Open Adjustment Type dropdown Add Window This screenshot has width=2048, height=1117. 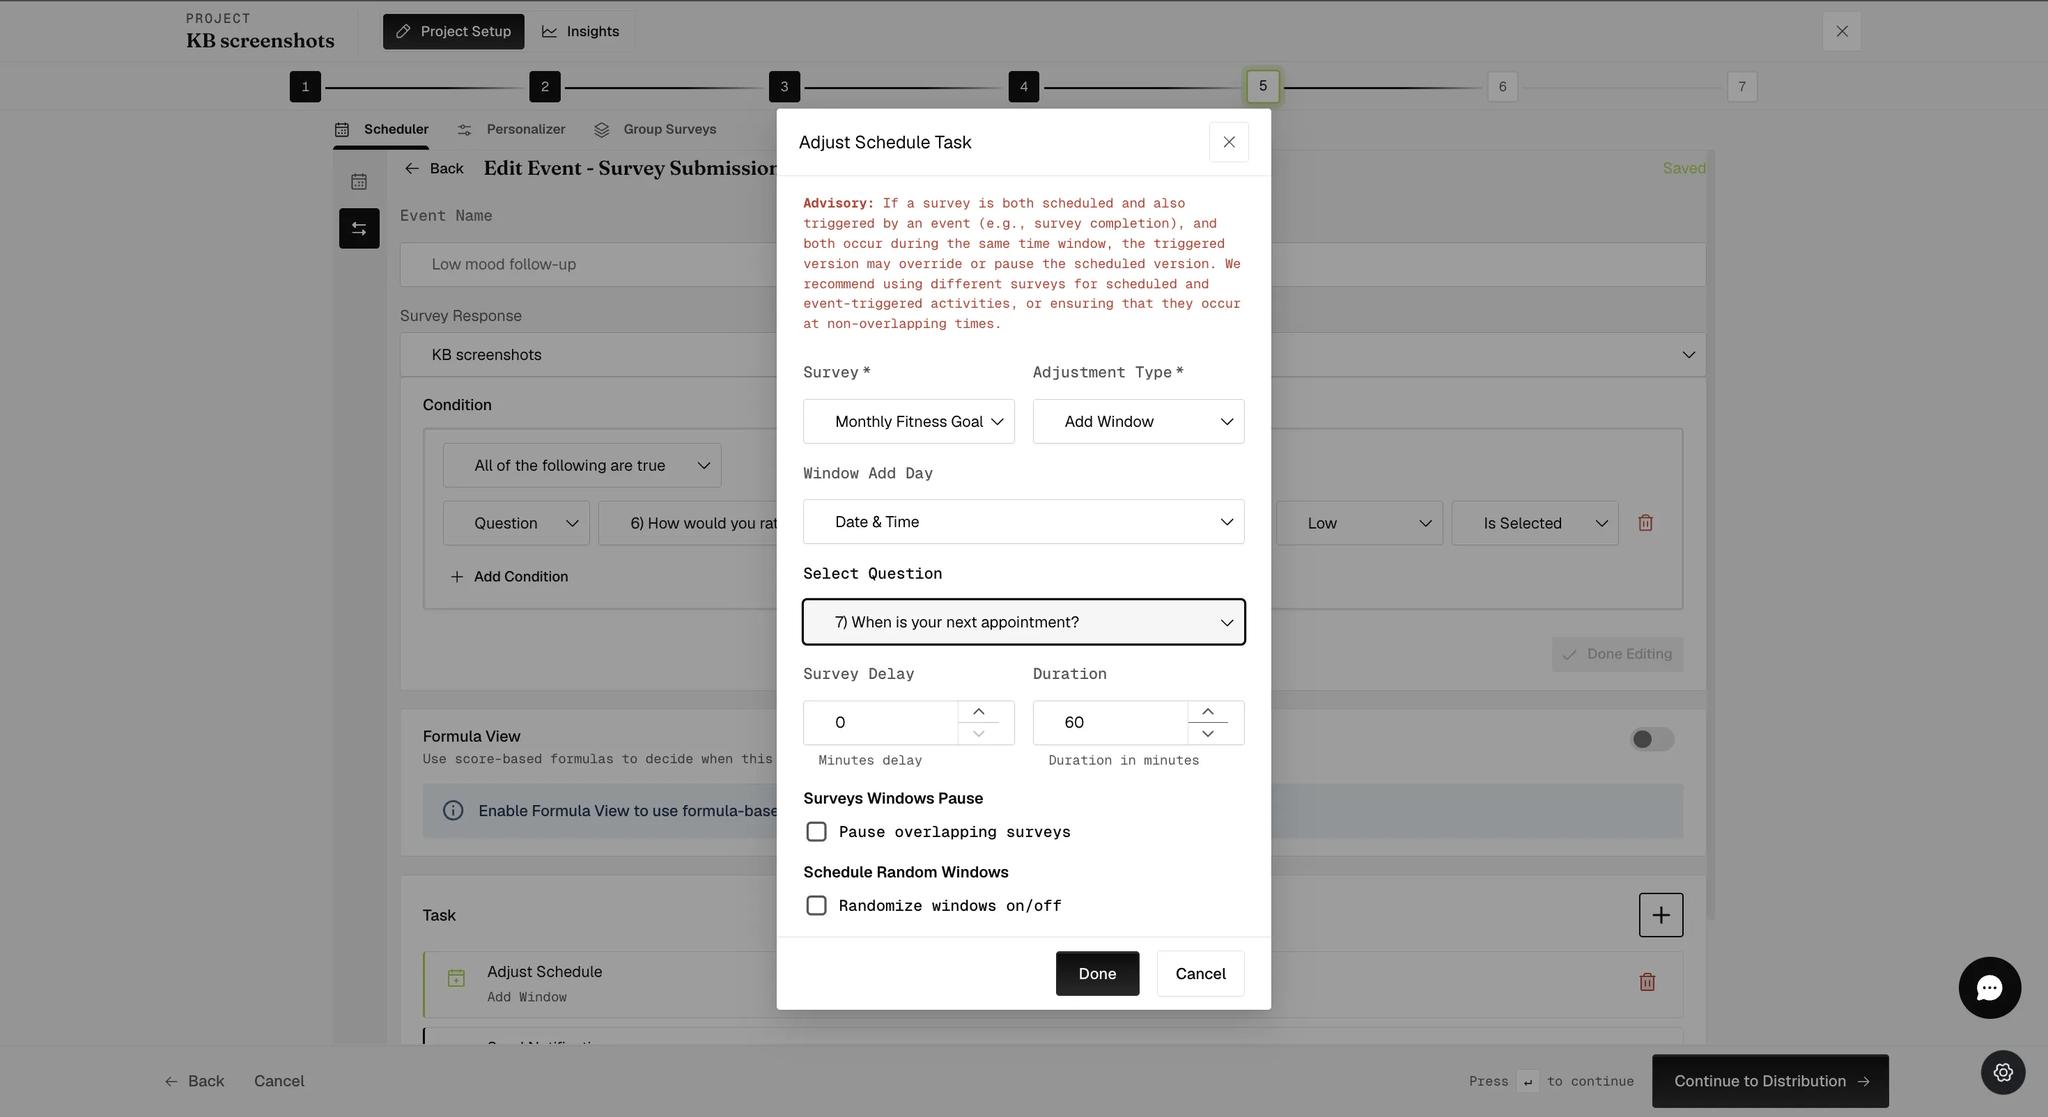pos(1138,422)
